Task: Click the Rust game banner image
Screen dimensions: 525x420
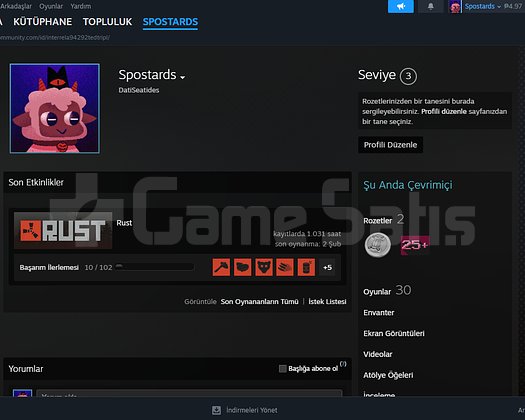Action: [x=63, y=230]
